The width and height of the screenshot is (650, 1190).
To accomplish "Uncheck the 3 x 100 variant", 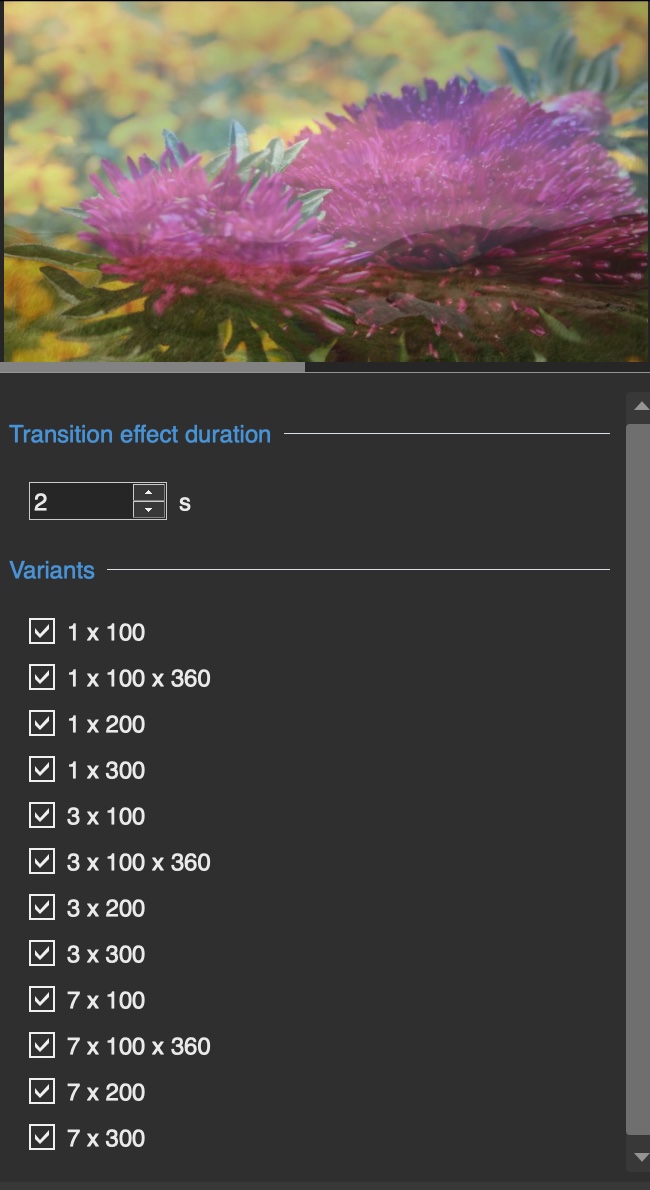I will (42, 815).
